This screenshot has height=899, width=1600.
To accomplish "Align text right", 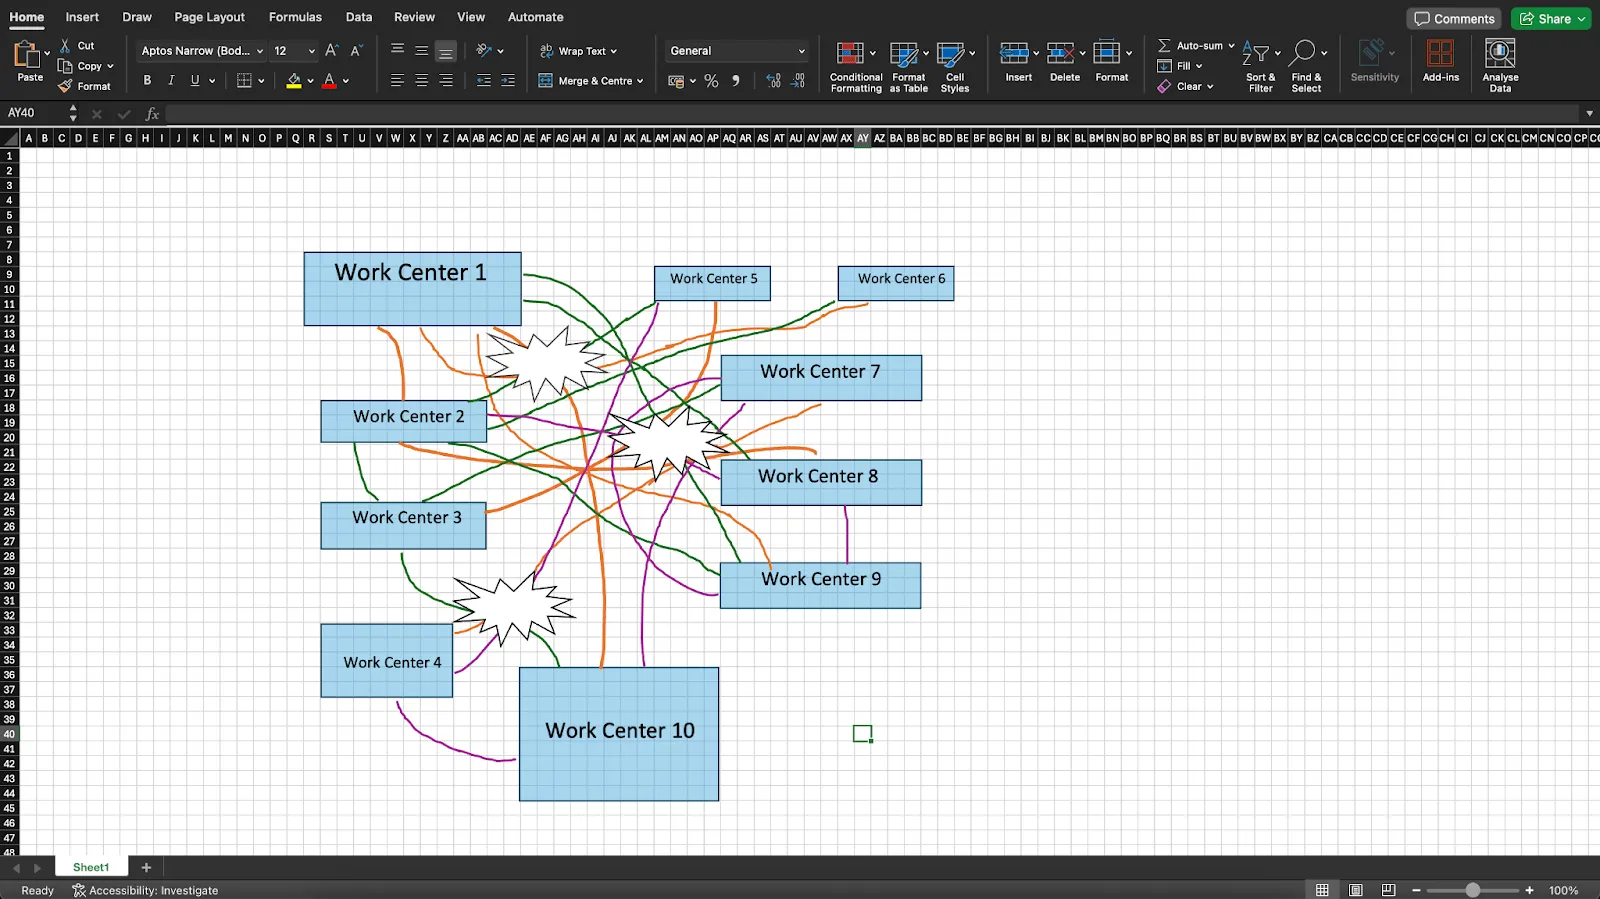I will point(446,81).
